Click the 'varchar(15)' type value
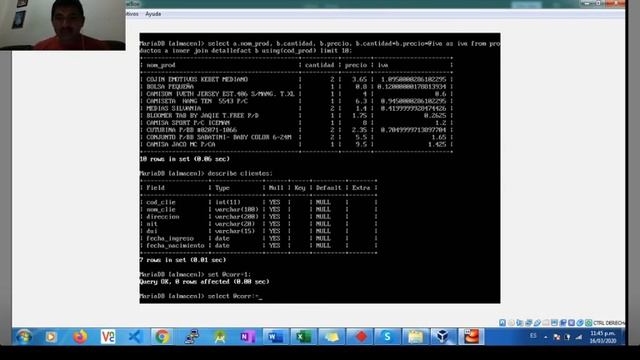640x360 pixels. click(x=235, y=231)
